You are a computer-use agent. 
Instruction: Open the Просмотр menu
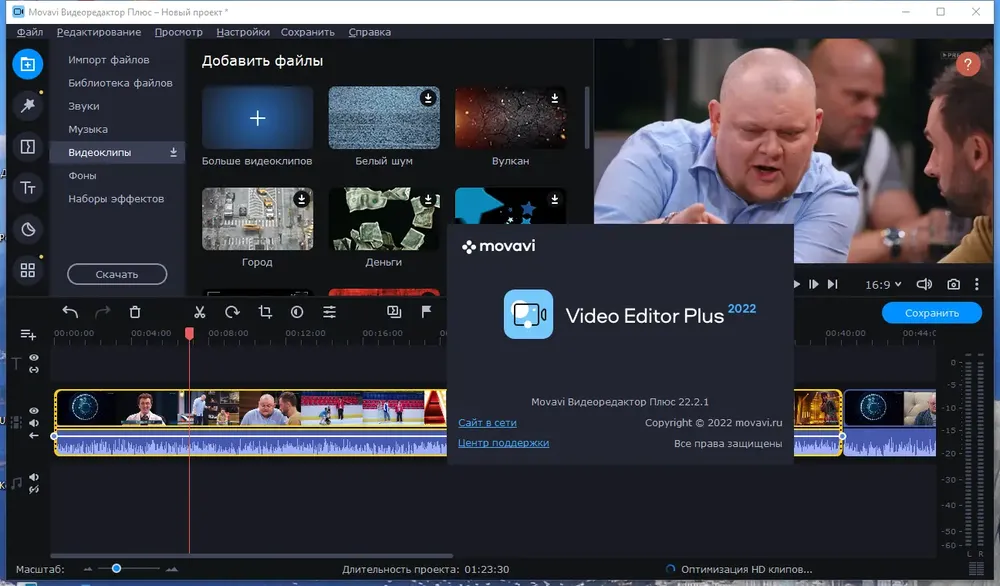pos(179,32)
